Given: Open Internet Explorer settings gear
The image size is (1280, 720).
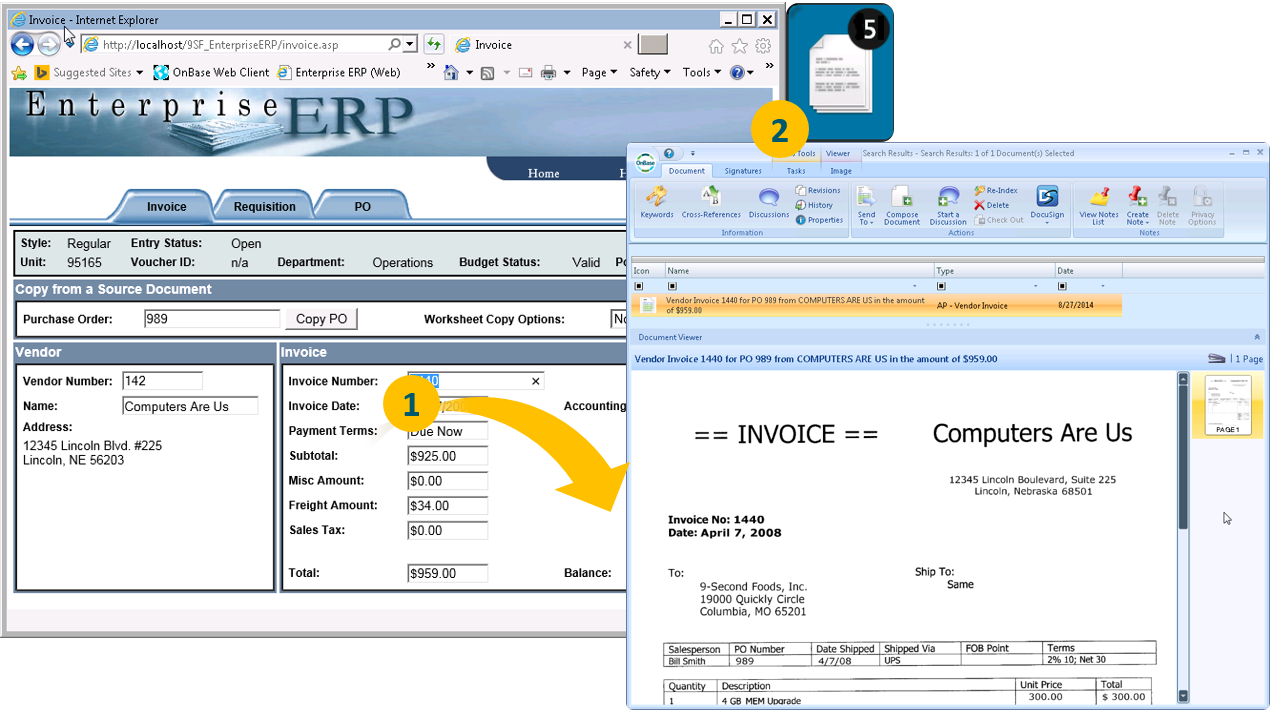Looking at the screenshot, I should tap(763, 46).
